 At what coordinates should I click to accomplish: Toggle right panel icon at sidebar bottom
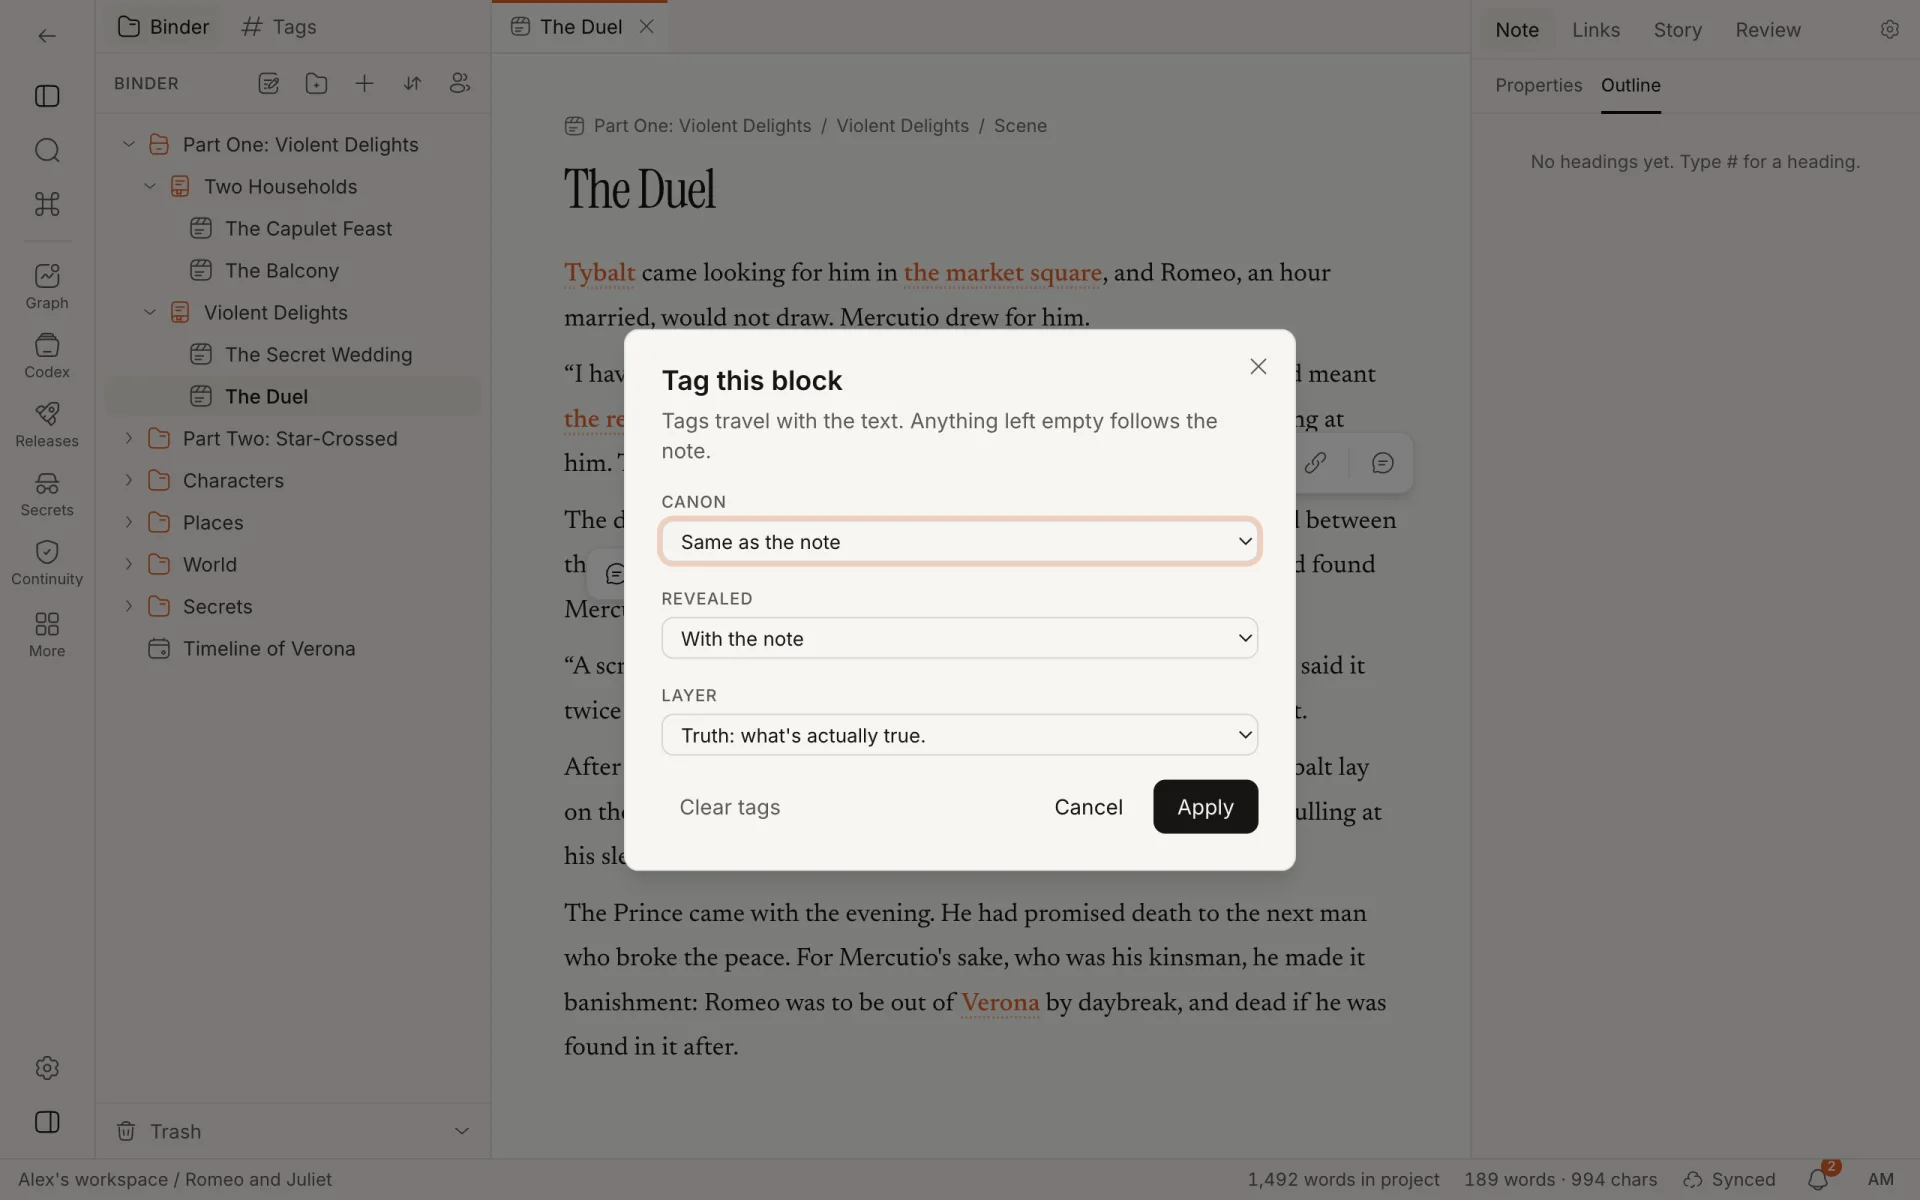(47, 1122)
